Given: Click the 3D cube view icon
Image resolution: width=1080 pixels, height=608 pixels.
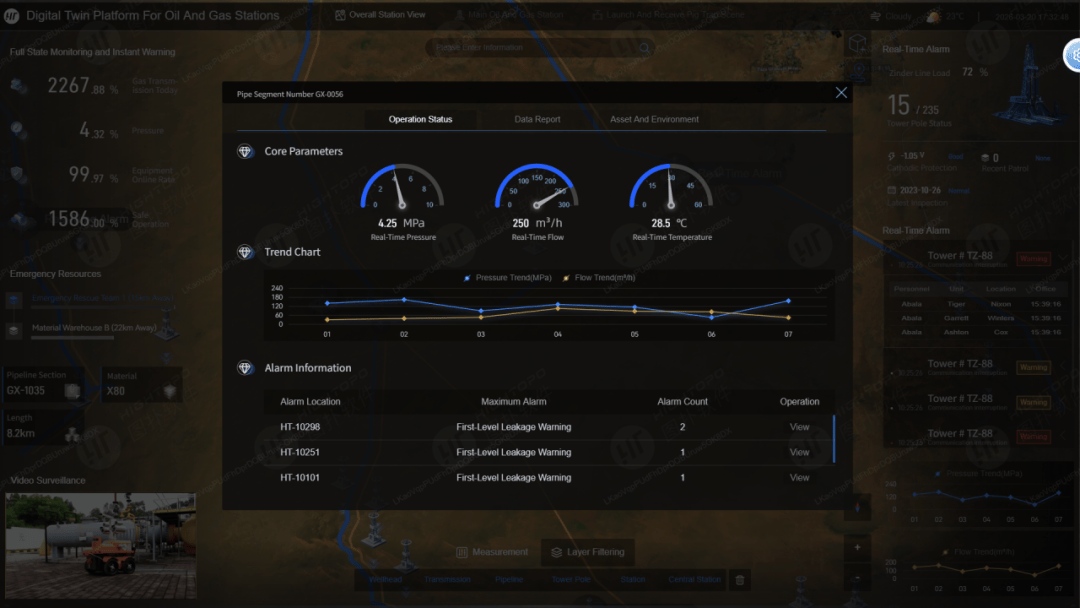Looking at the screenshot, I should coord(858,44).
